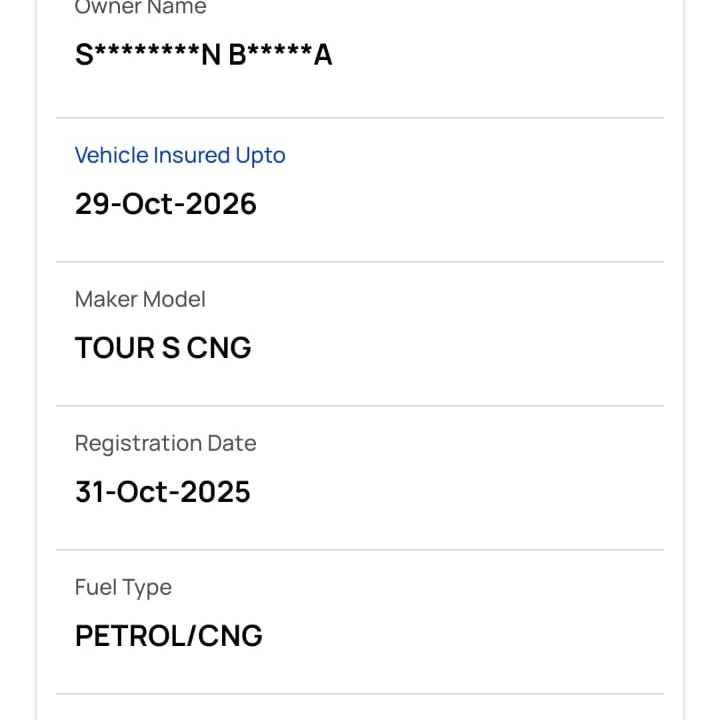Viewport: 720px width, 720px height.
Task: Select the masked owner name value
Action: coord(203,55)
